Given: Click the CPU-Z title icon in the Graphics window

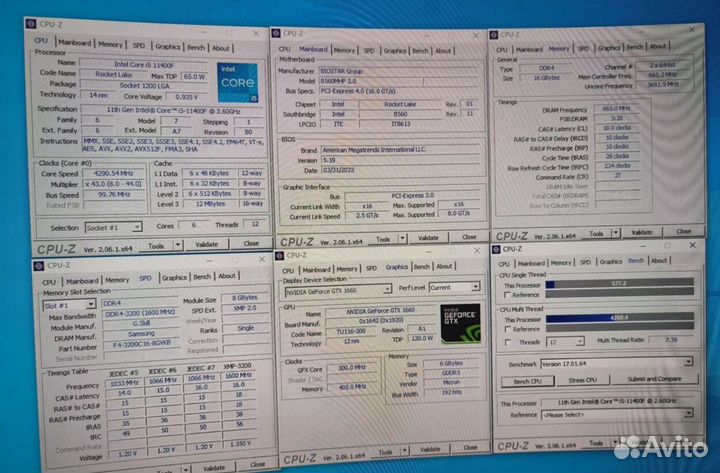Looking at the screenshot, I should [x=279, y=255].
